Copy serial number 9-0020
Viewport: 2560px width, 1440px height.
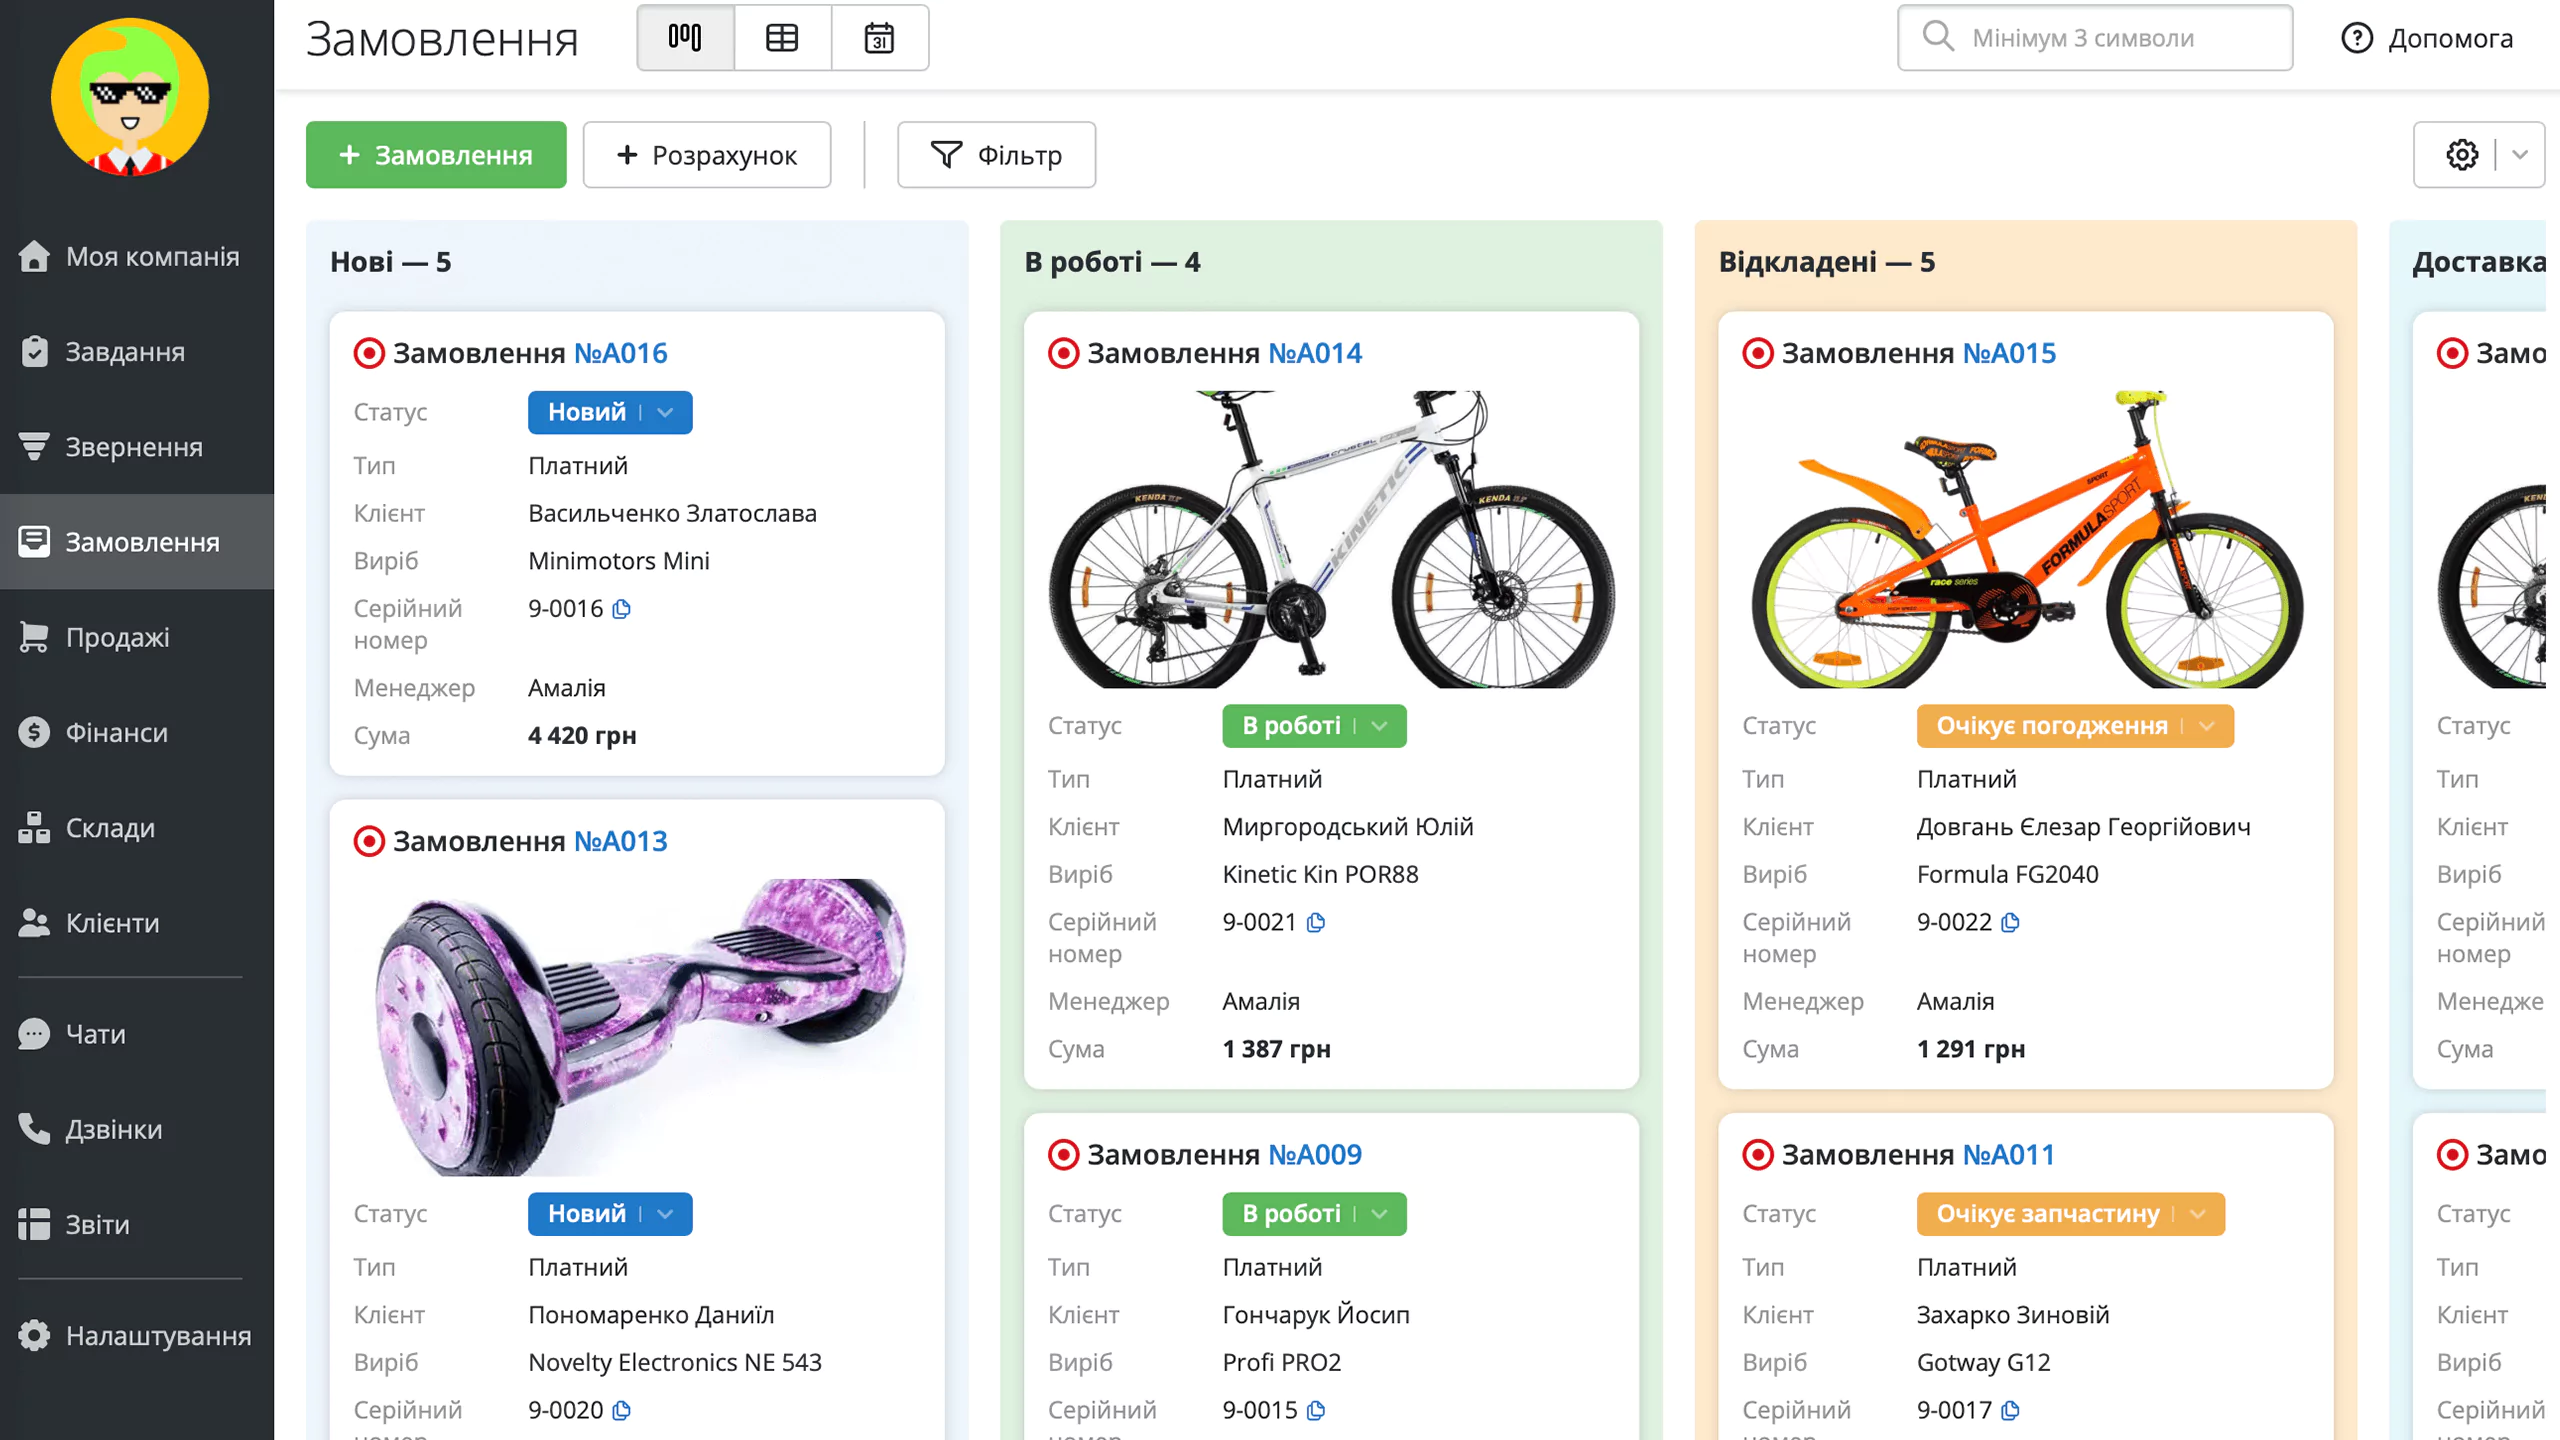tap(622, 1410)
